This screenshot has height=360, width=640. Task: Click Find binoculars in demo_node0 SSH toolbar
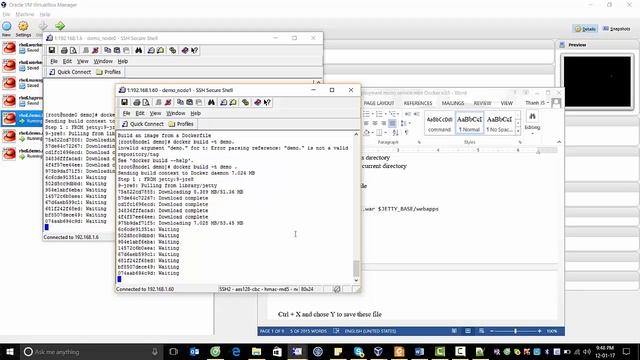pos(138,50)
